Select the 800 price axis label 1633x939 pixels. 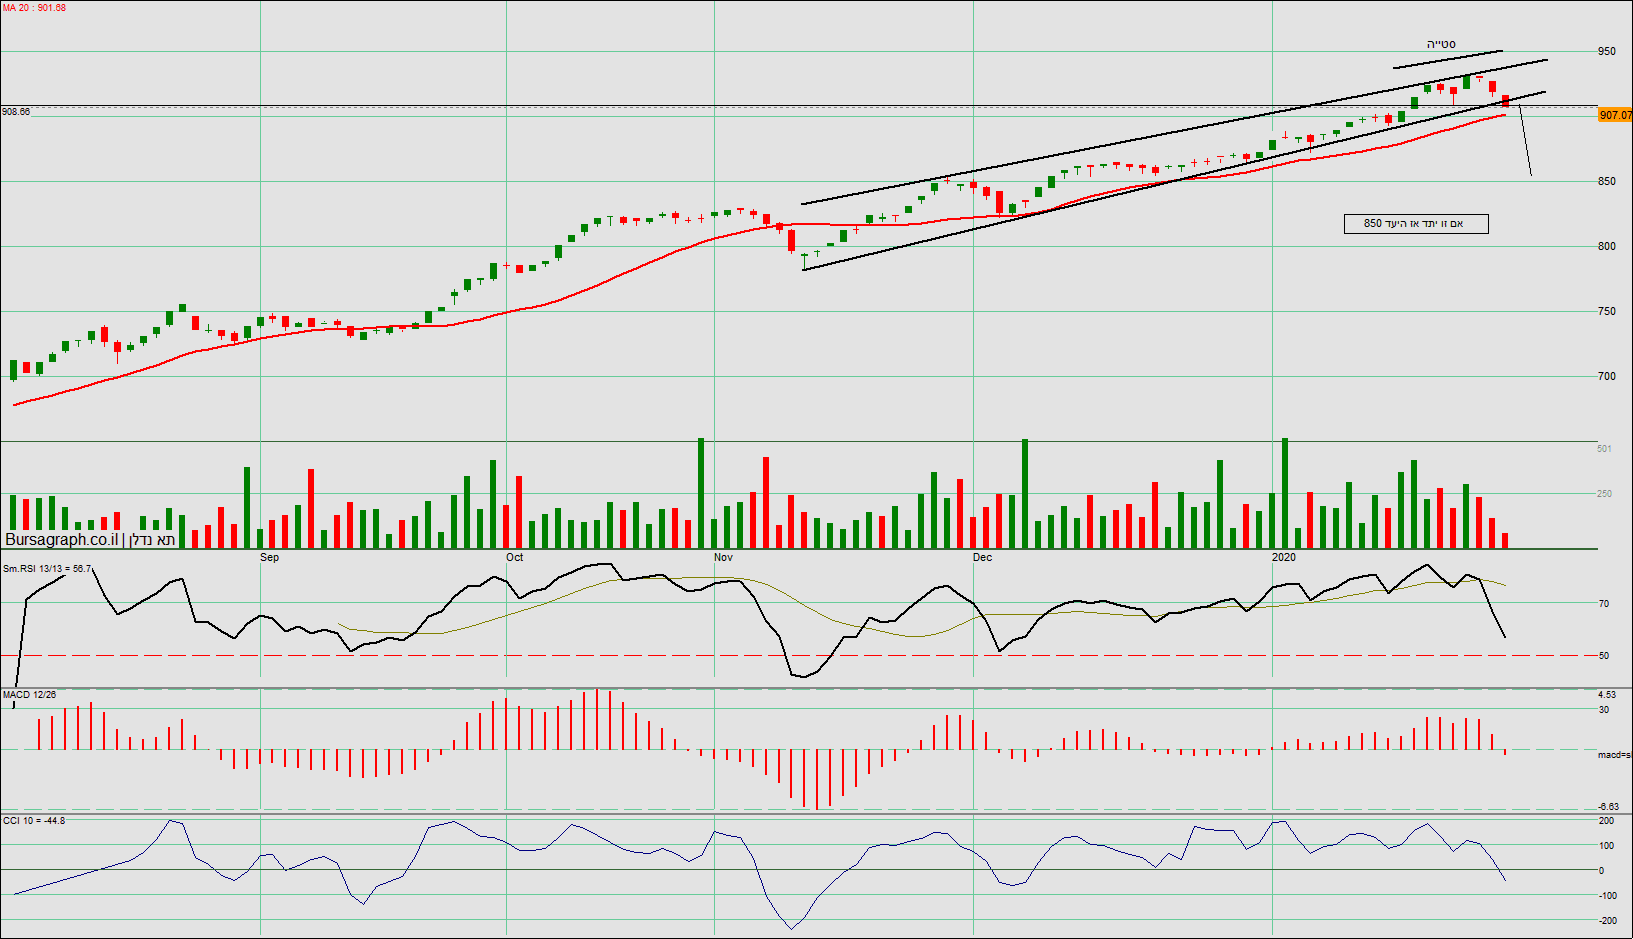1607,246
